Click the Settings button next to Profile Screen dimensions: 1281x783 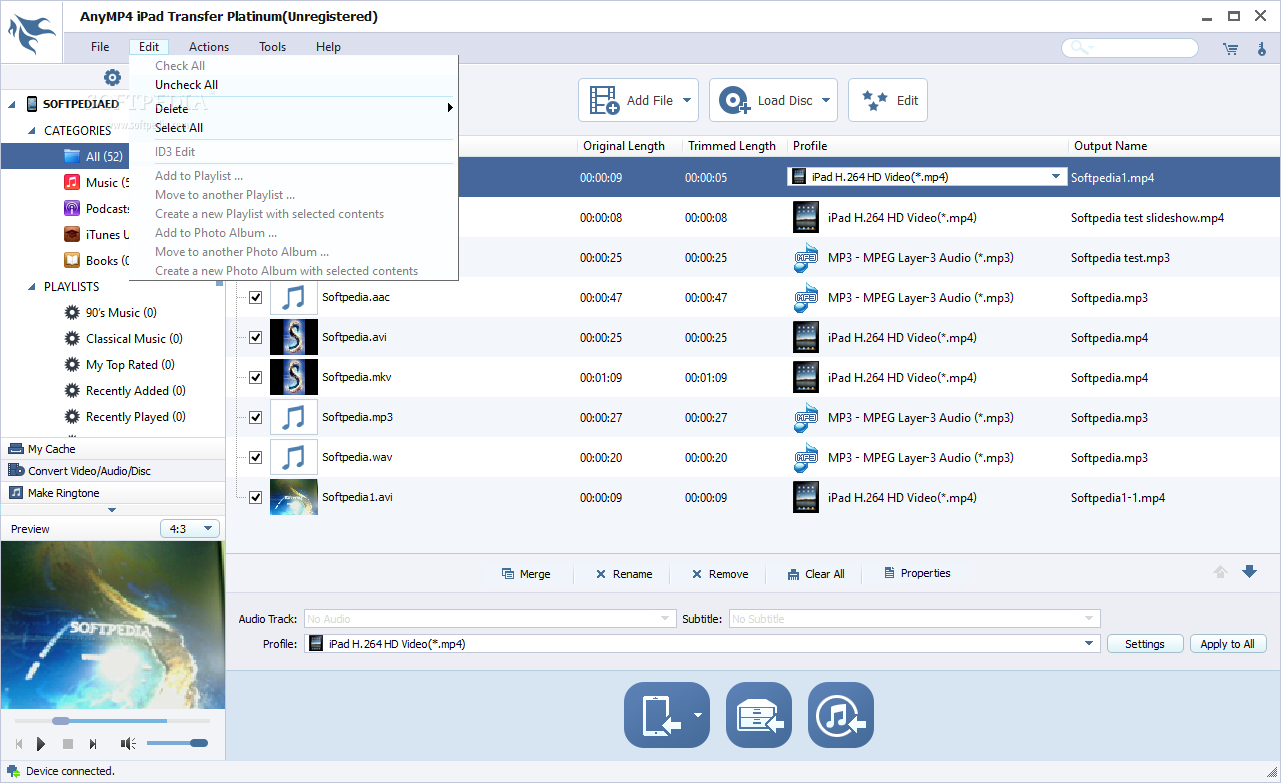(1145, 644)
